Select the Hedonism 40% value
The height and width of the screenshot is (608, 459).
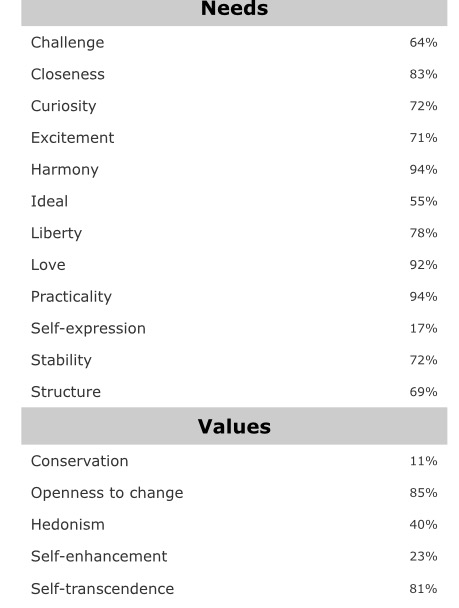[423, 525]
